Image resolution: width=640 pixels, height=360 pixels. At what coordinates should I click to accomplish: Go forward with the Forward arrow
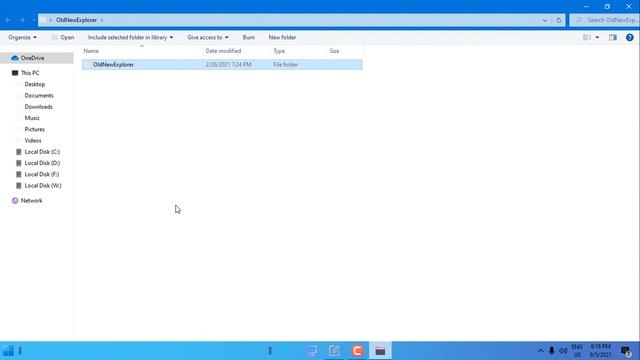(x=22, y=20)
